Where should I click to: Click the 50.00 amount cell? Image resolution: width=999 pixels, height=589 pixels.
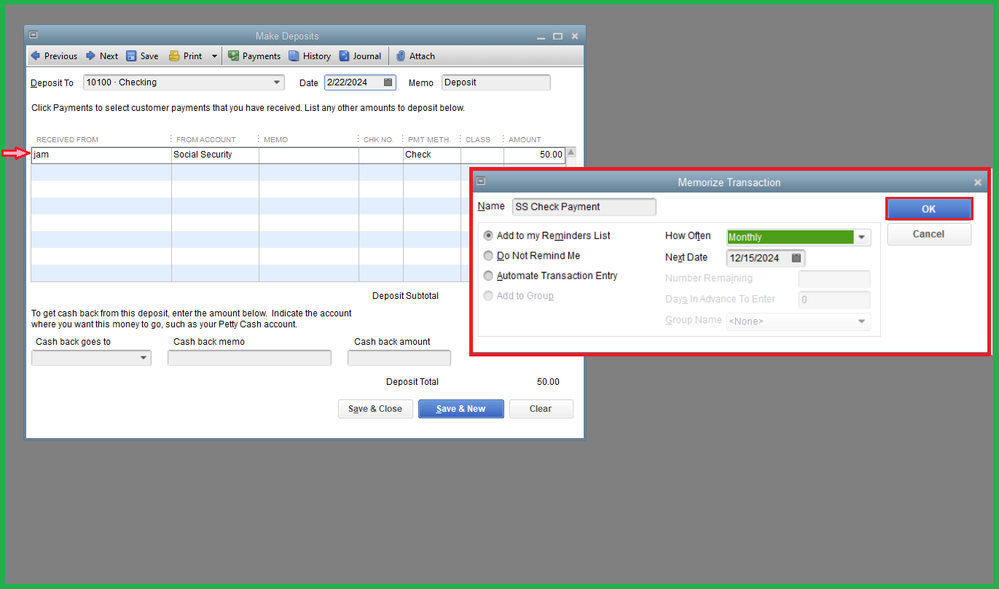534,155
